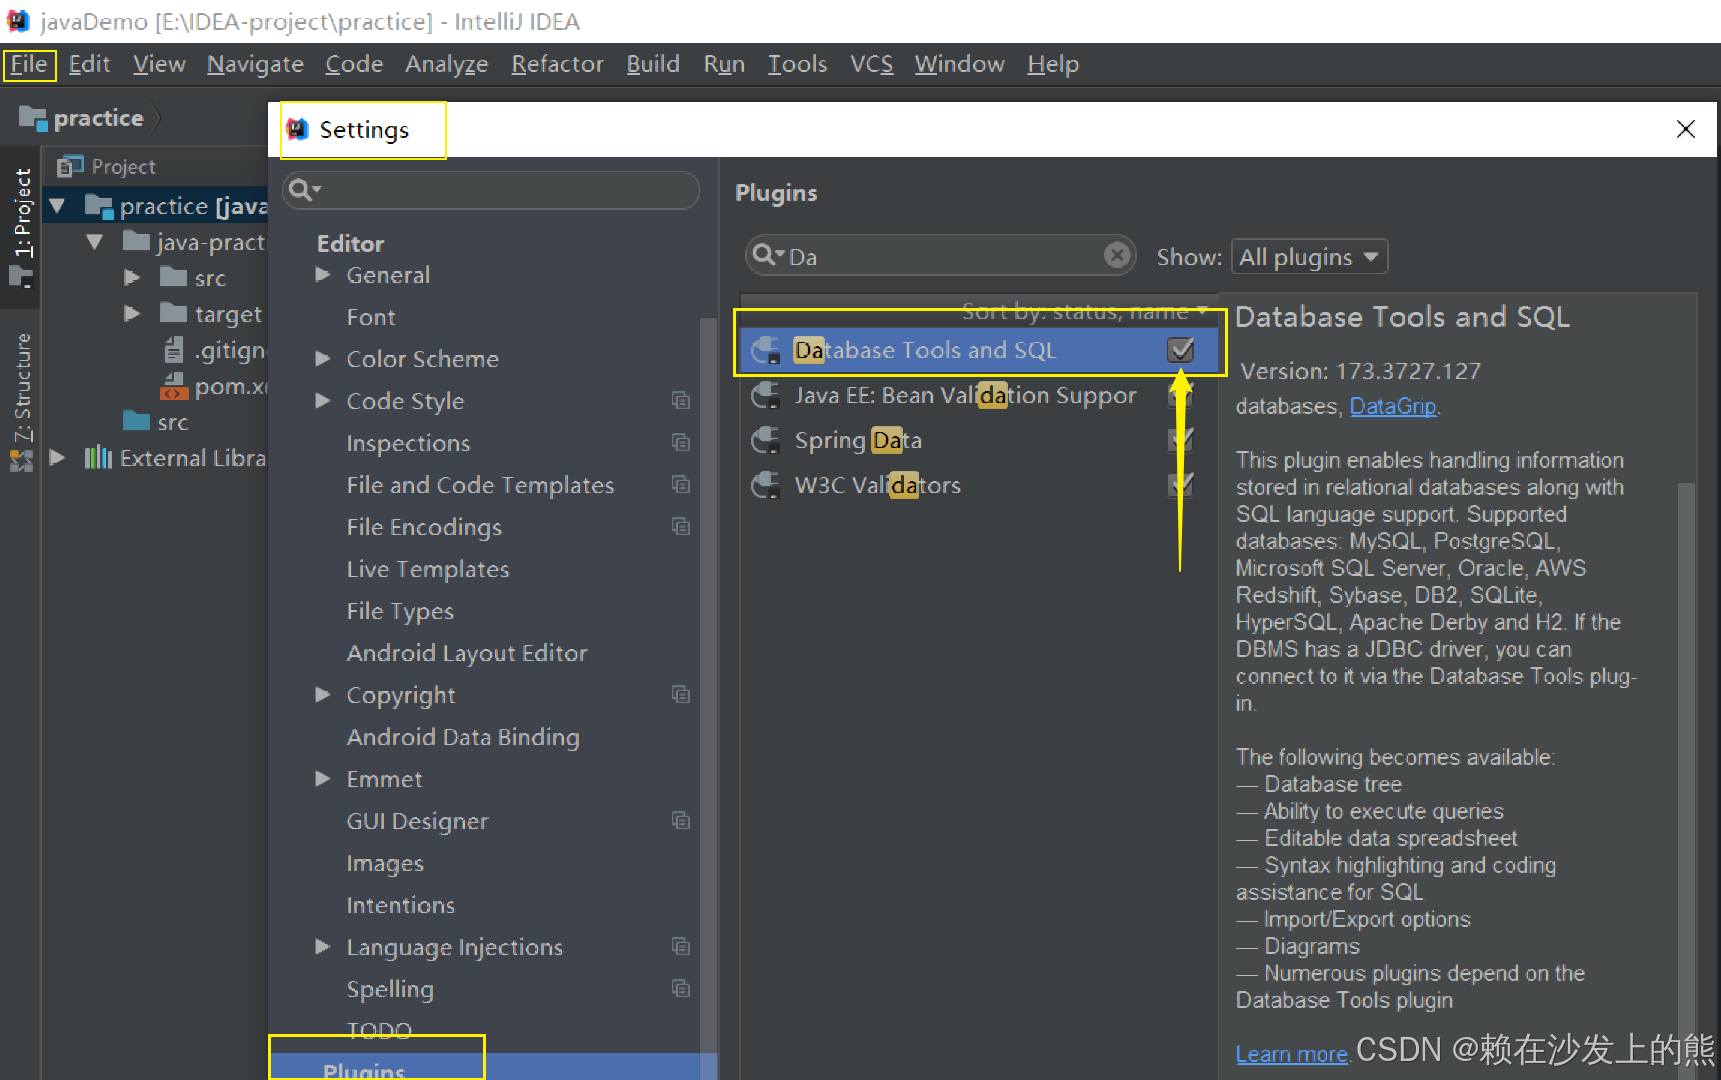Viewport: 1721px width, 1080px height.
Task: Open the Show: All plugins dropdown
Action: click(1309, 257)
